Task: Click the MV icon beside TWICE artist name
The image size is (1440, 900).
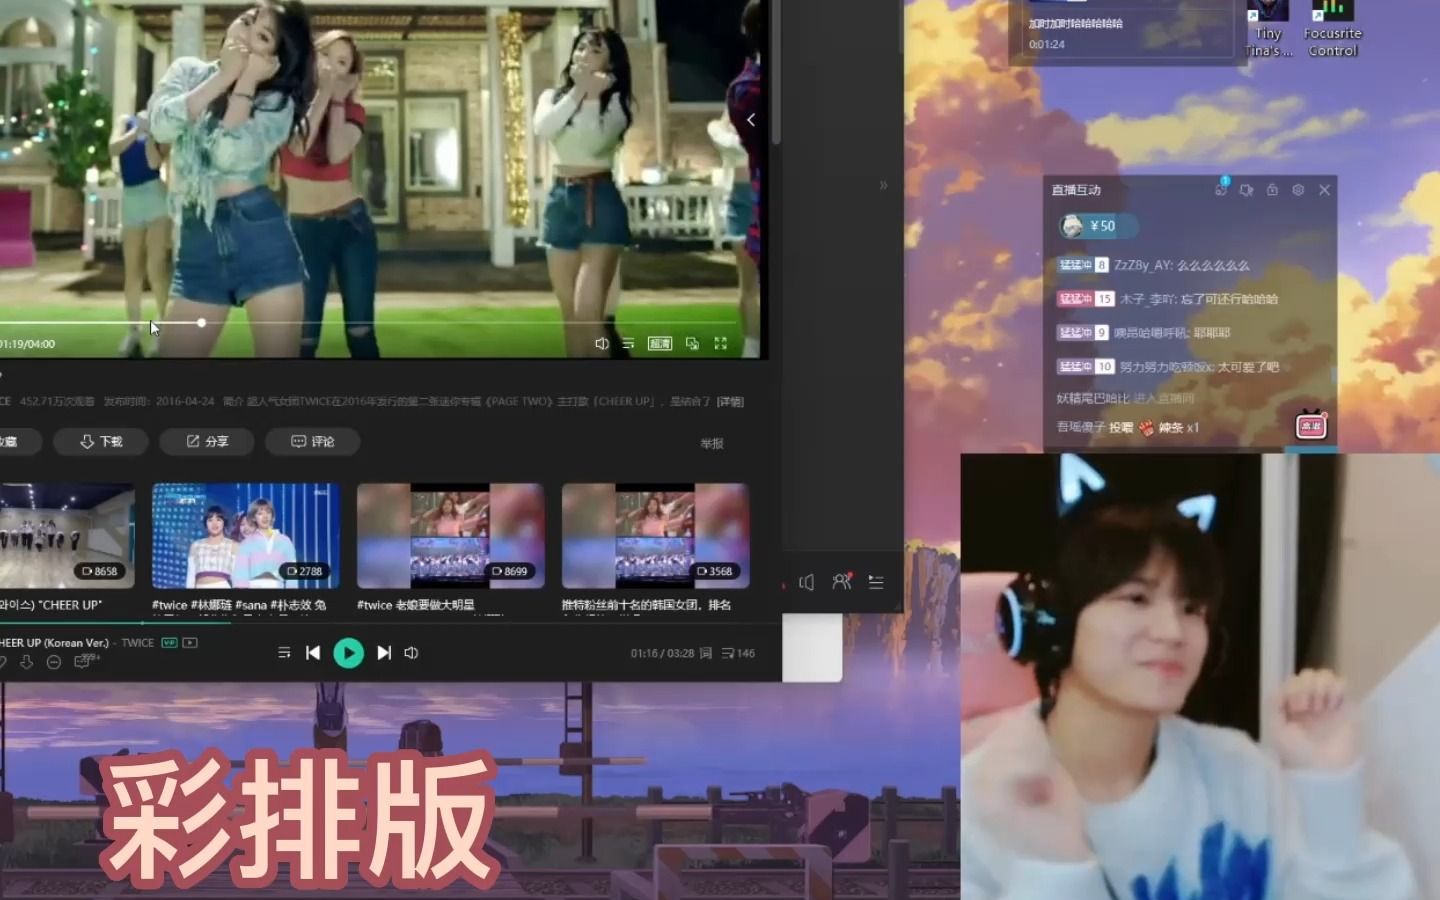Action: point(190,643)
